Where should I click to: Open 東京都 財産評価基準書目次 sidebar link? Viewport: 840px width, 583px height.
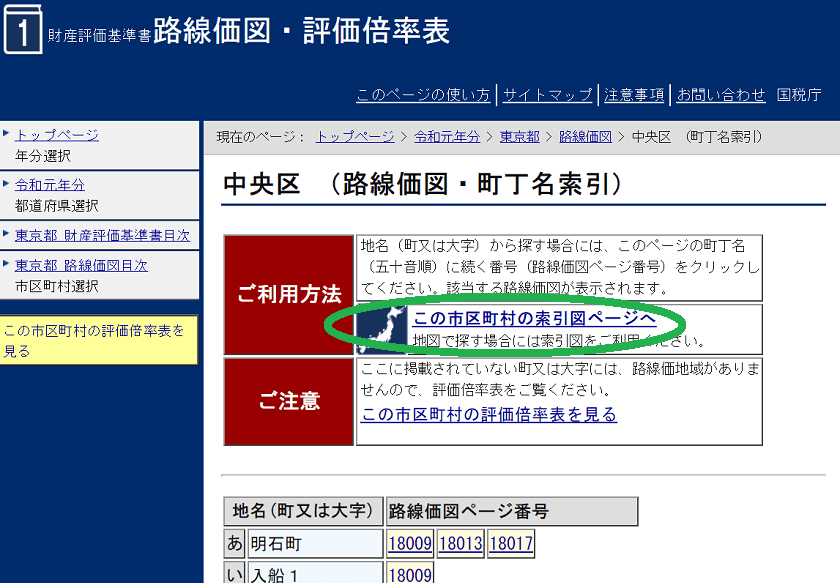pos(102,236)
